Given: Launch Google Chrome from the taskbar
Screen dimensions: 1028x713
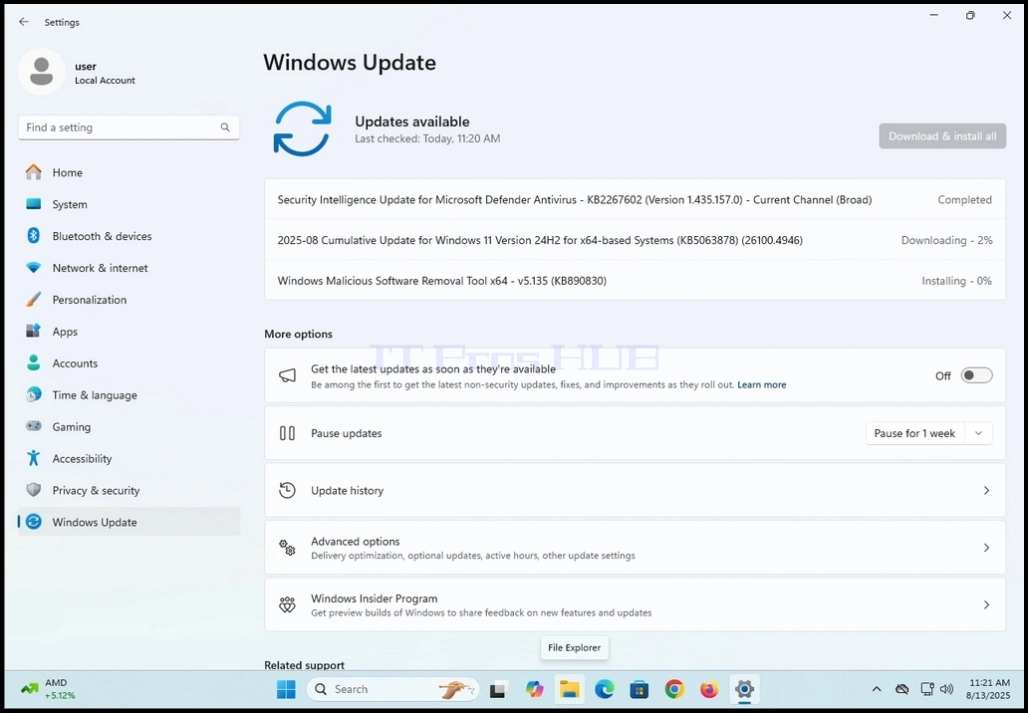Looking at the screenshot, I should click(674, 689).
